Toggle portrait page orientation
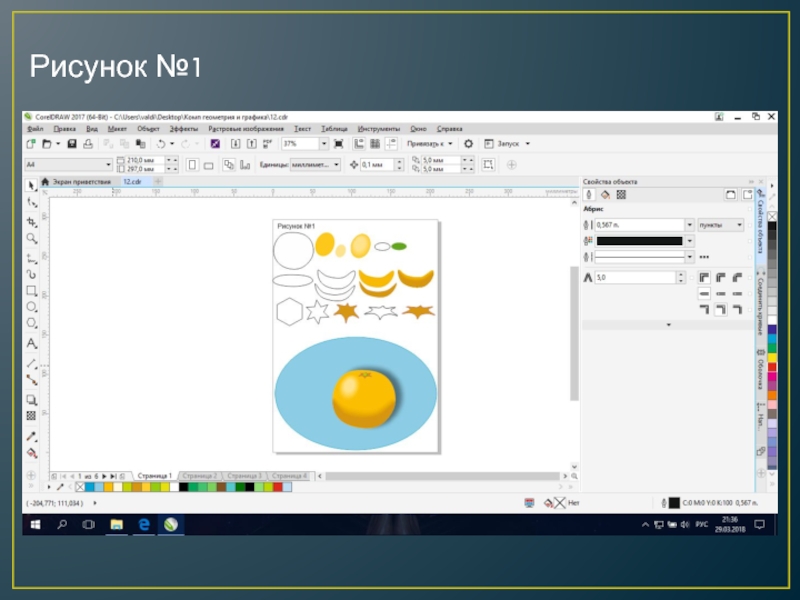Viewport: 800px width, 600px height. click(192, 164)
